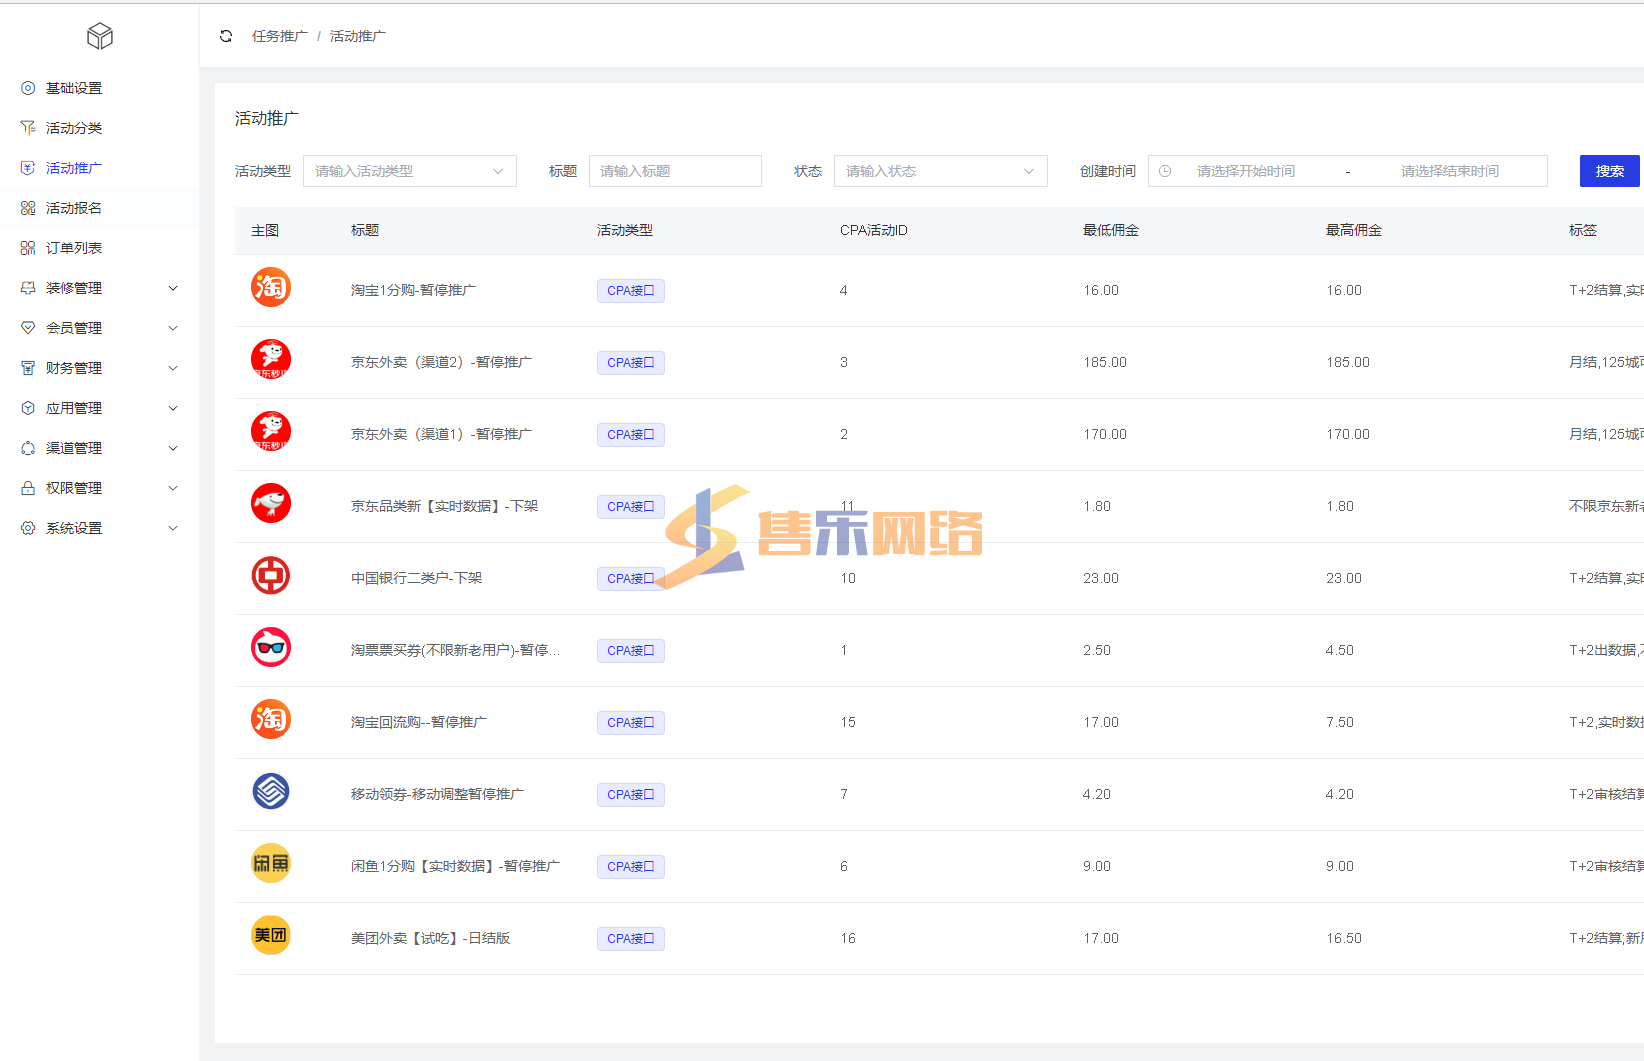The height and width of the screenshot is (1061, 1644).
Task: Select 活动报名 menu item
Action: [x=74, y=208]
